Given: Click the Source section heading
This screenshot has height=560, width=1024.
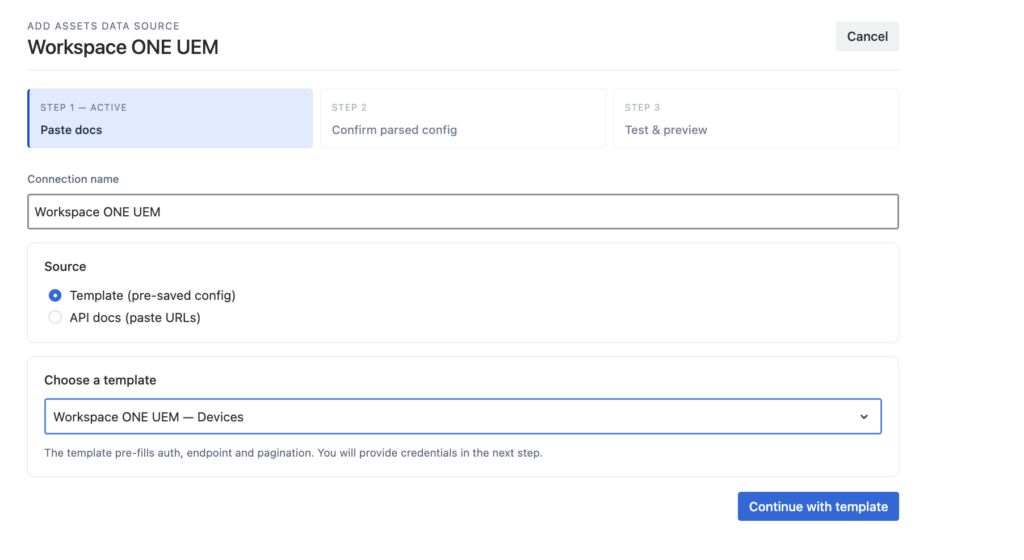Looking at the screenshot, I should coord(65,266).
